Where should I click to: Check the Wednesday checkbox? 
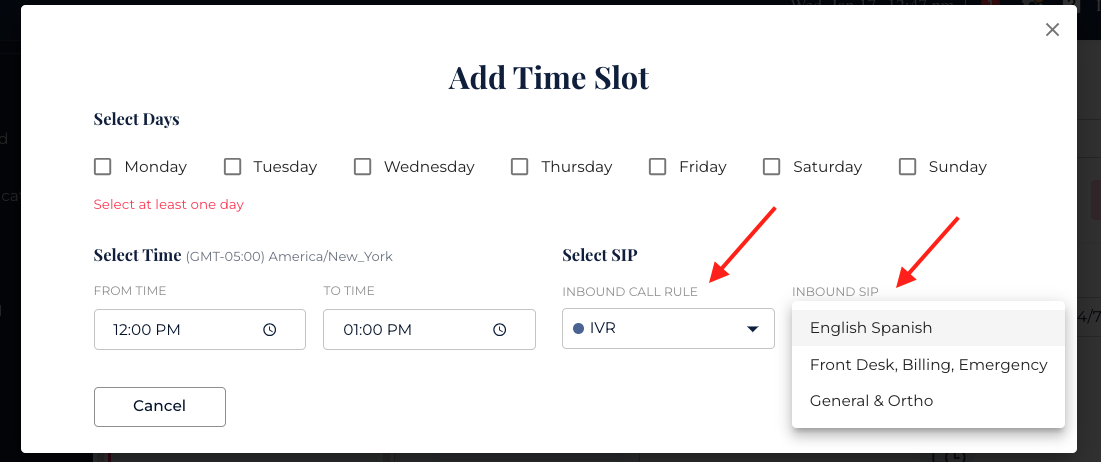coord(362,167)
